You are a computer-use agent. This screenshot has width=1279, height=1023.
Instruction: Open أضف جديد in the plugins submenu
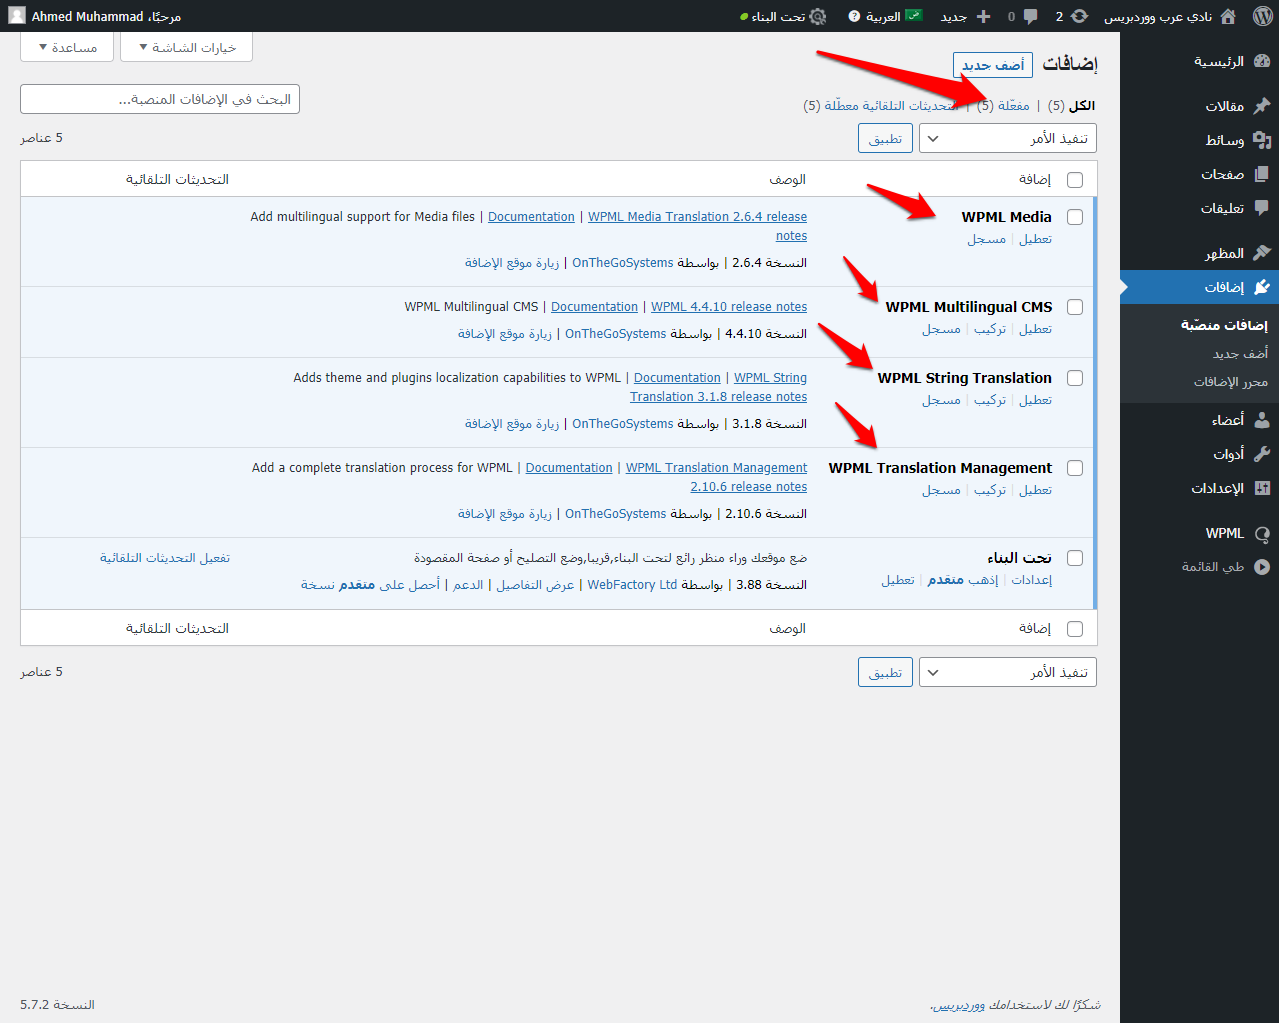point(1240,353)
